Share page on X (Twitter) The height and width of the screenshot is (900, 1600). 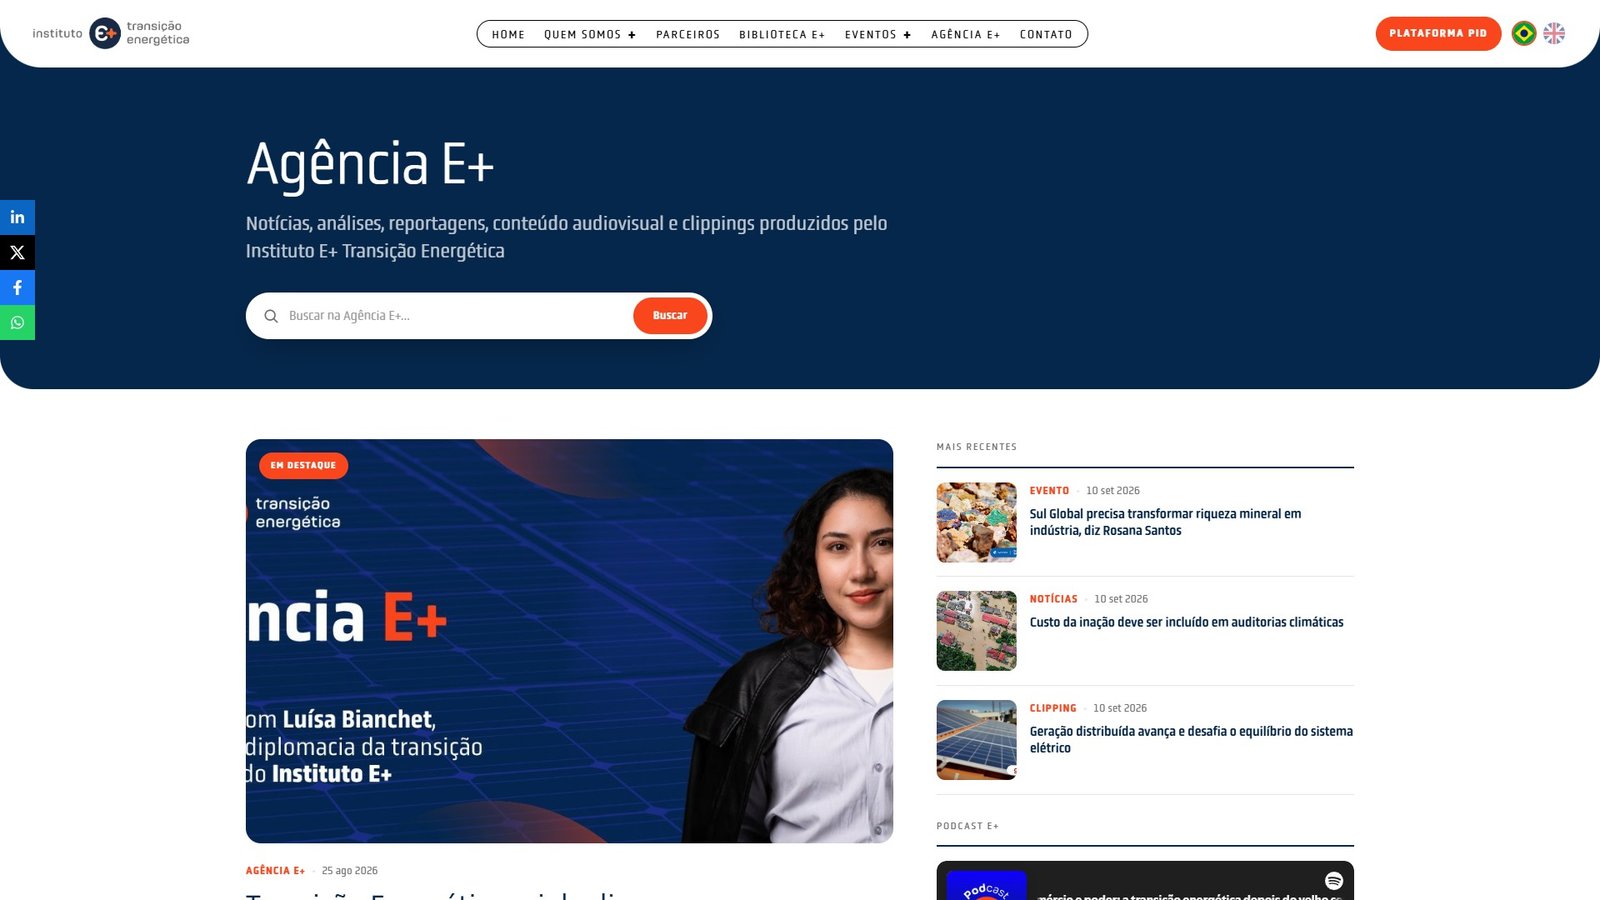coord(17,252)
